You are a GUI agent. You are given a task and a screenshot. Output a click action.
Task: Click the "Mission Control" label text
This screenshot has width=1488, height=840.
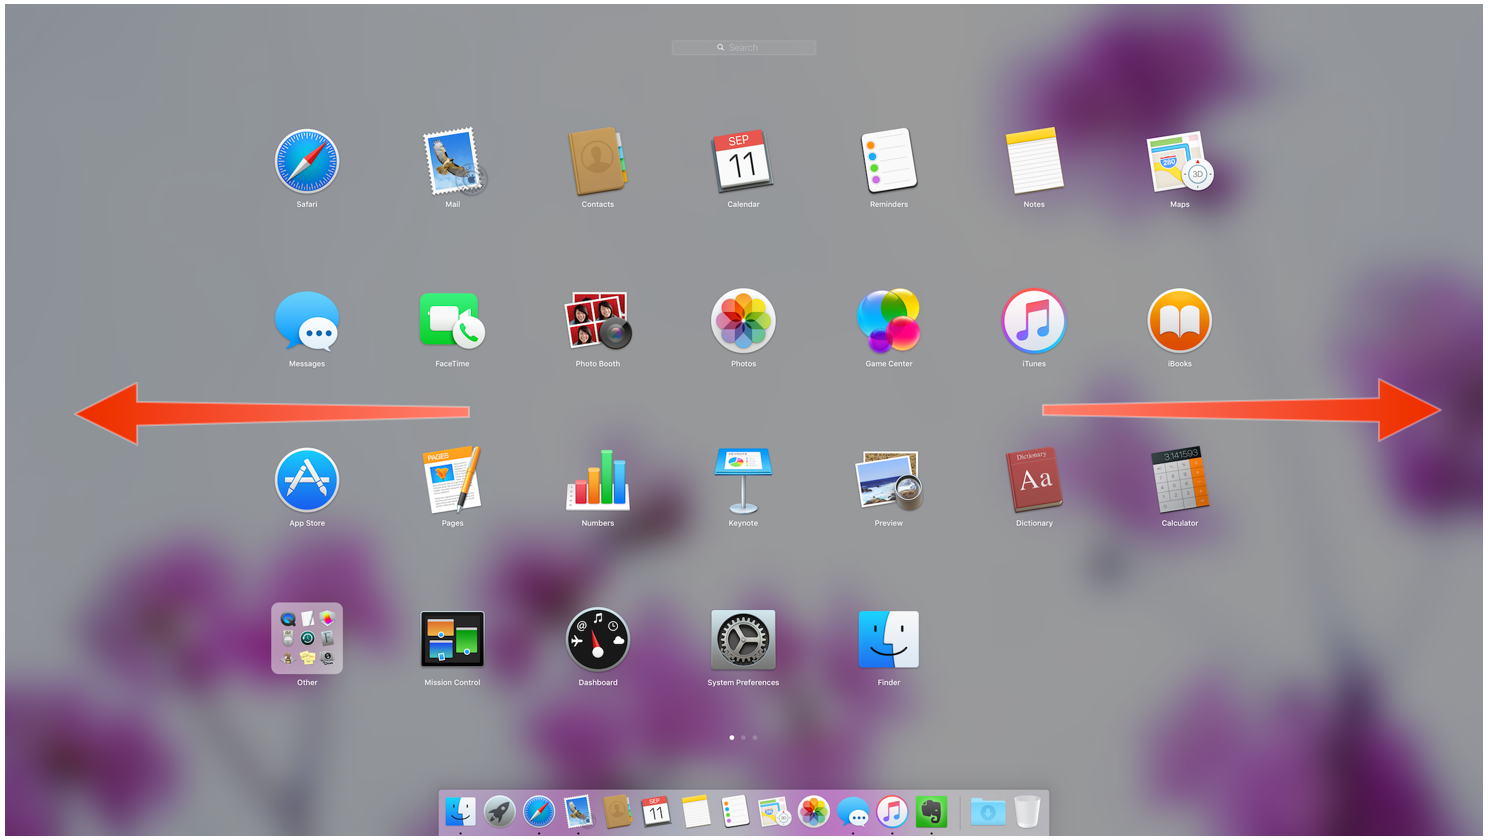[452, 683]
